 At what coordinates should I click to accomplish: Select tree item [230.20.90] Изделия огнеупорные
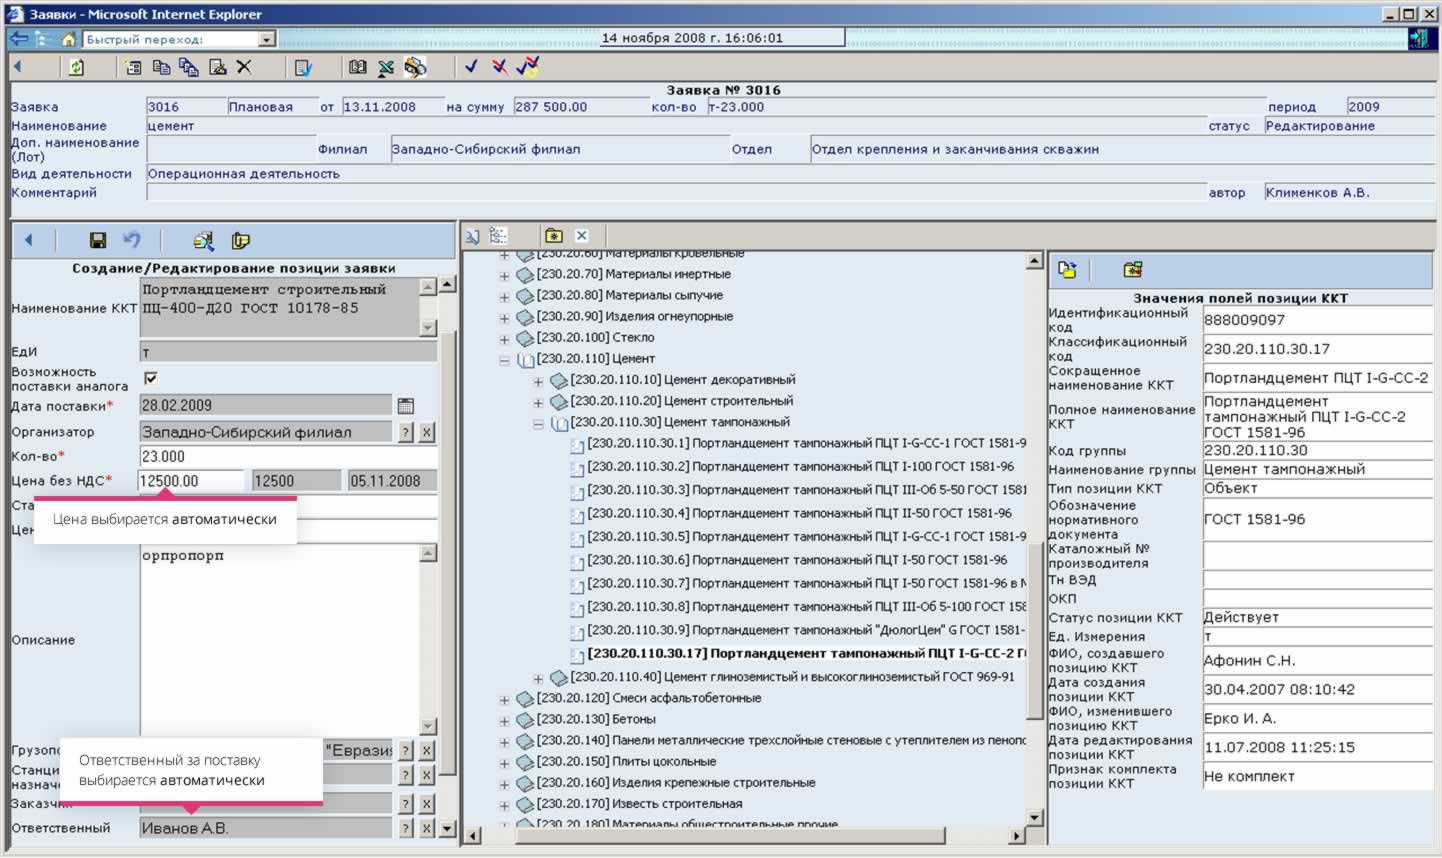pyautogui.click(x=635, y=316)
